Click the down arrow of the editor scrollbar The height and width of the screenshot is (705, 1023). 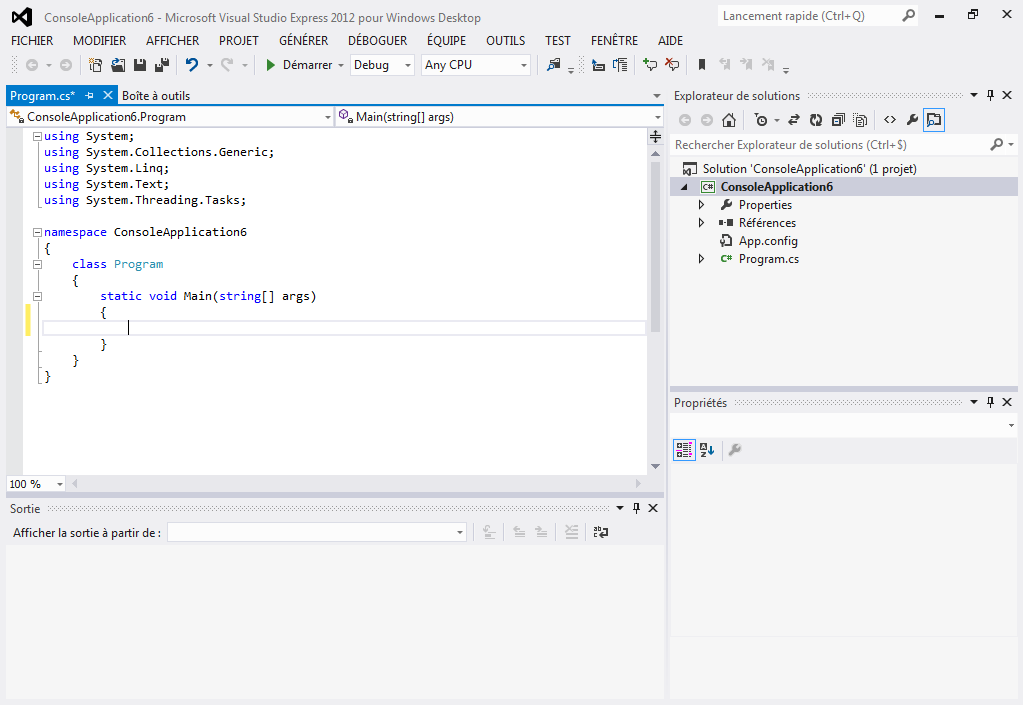tap(656, 466)
